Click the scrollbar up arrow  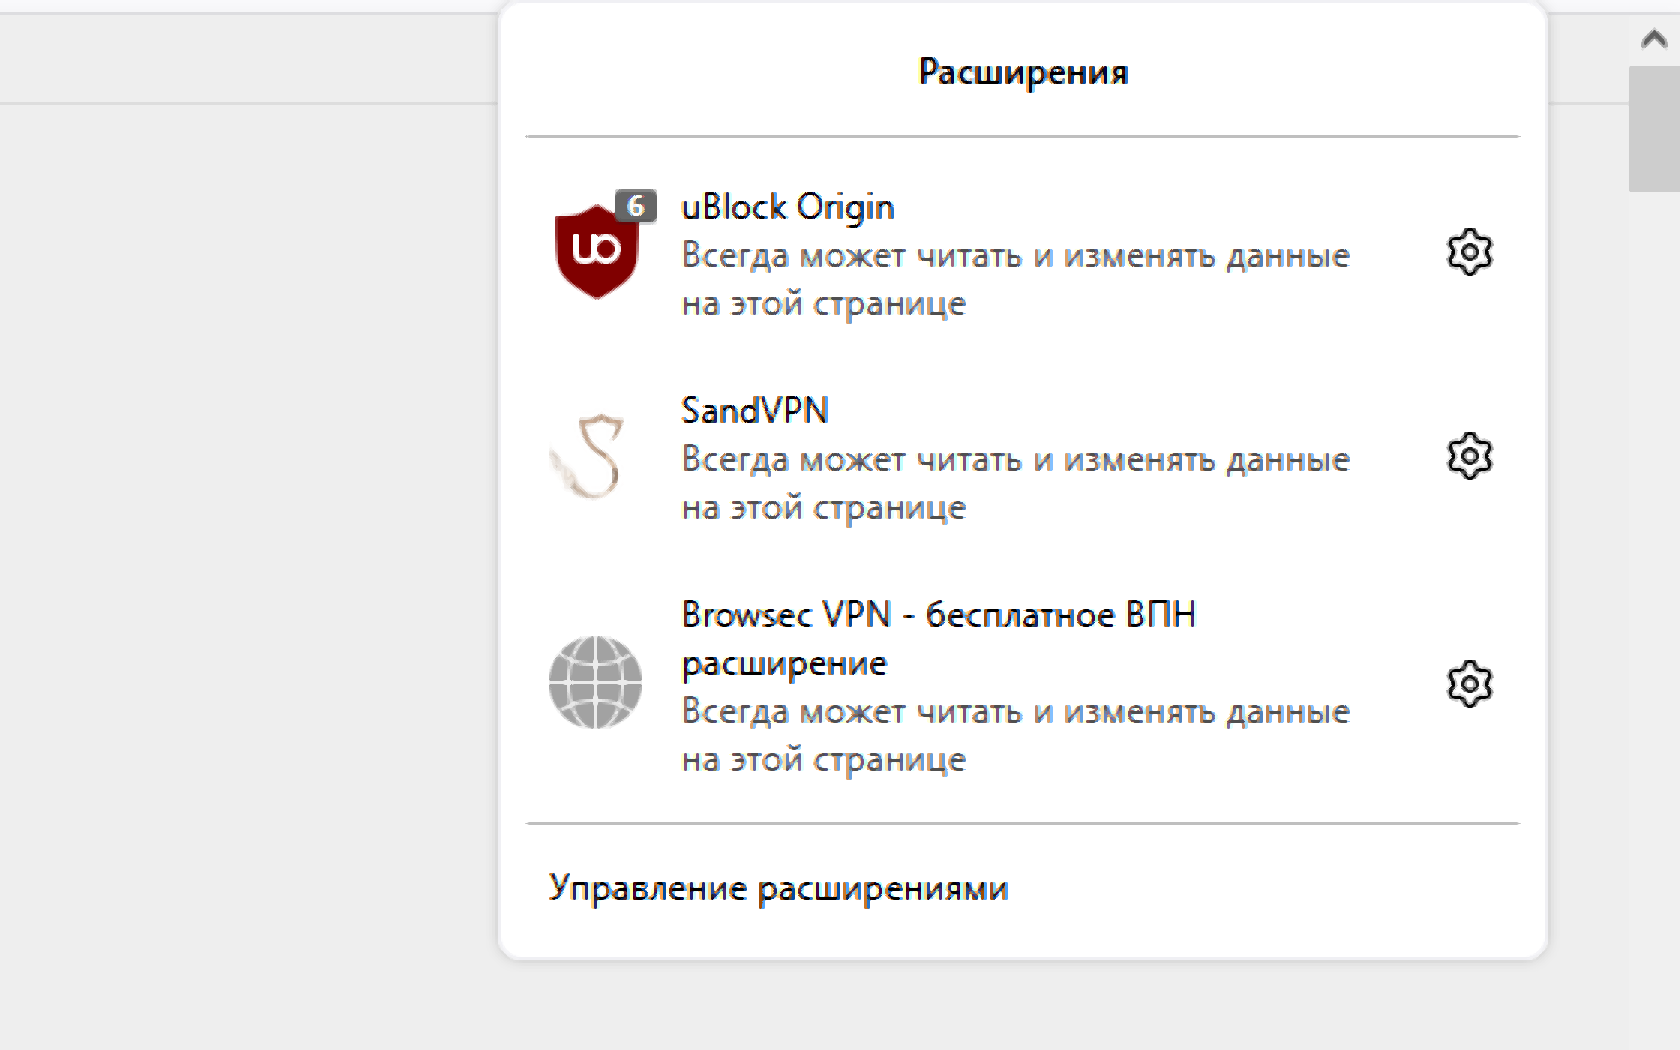click(1654, 40)
